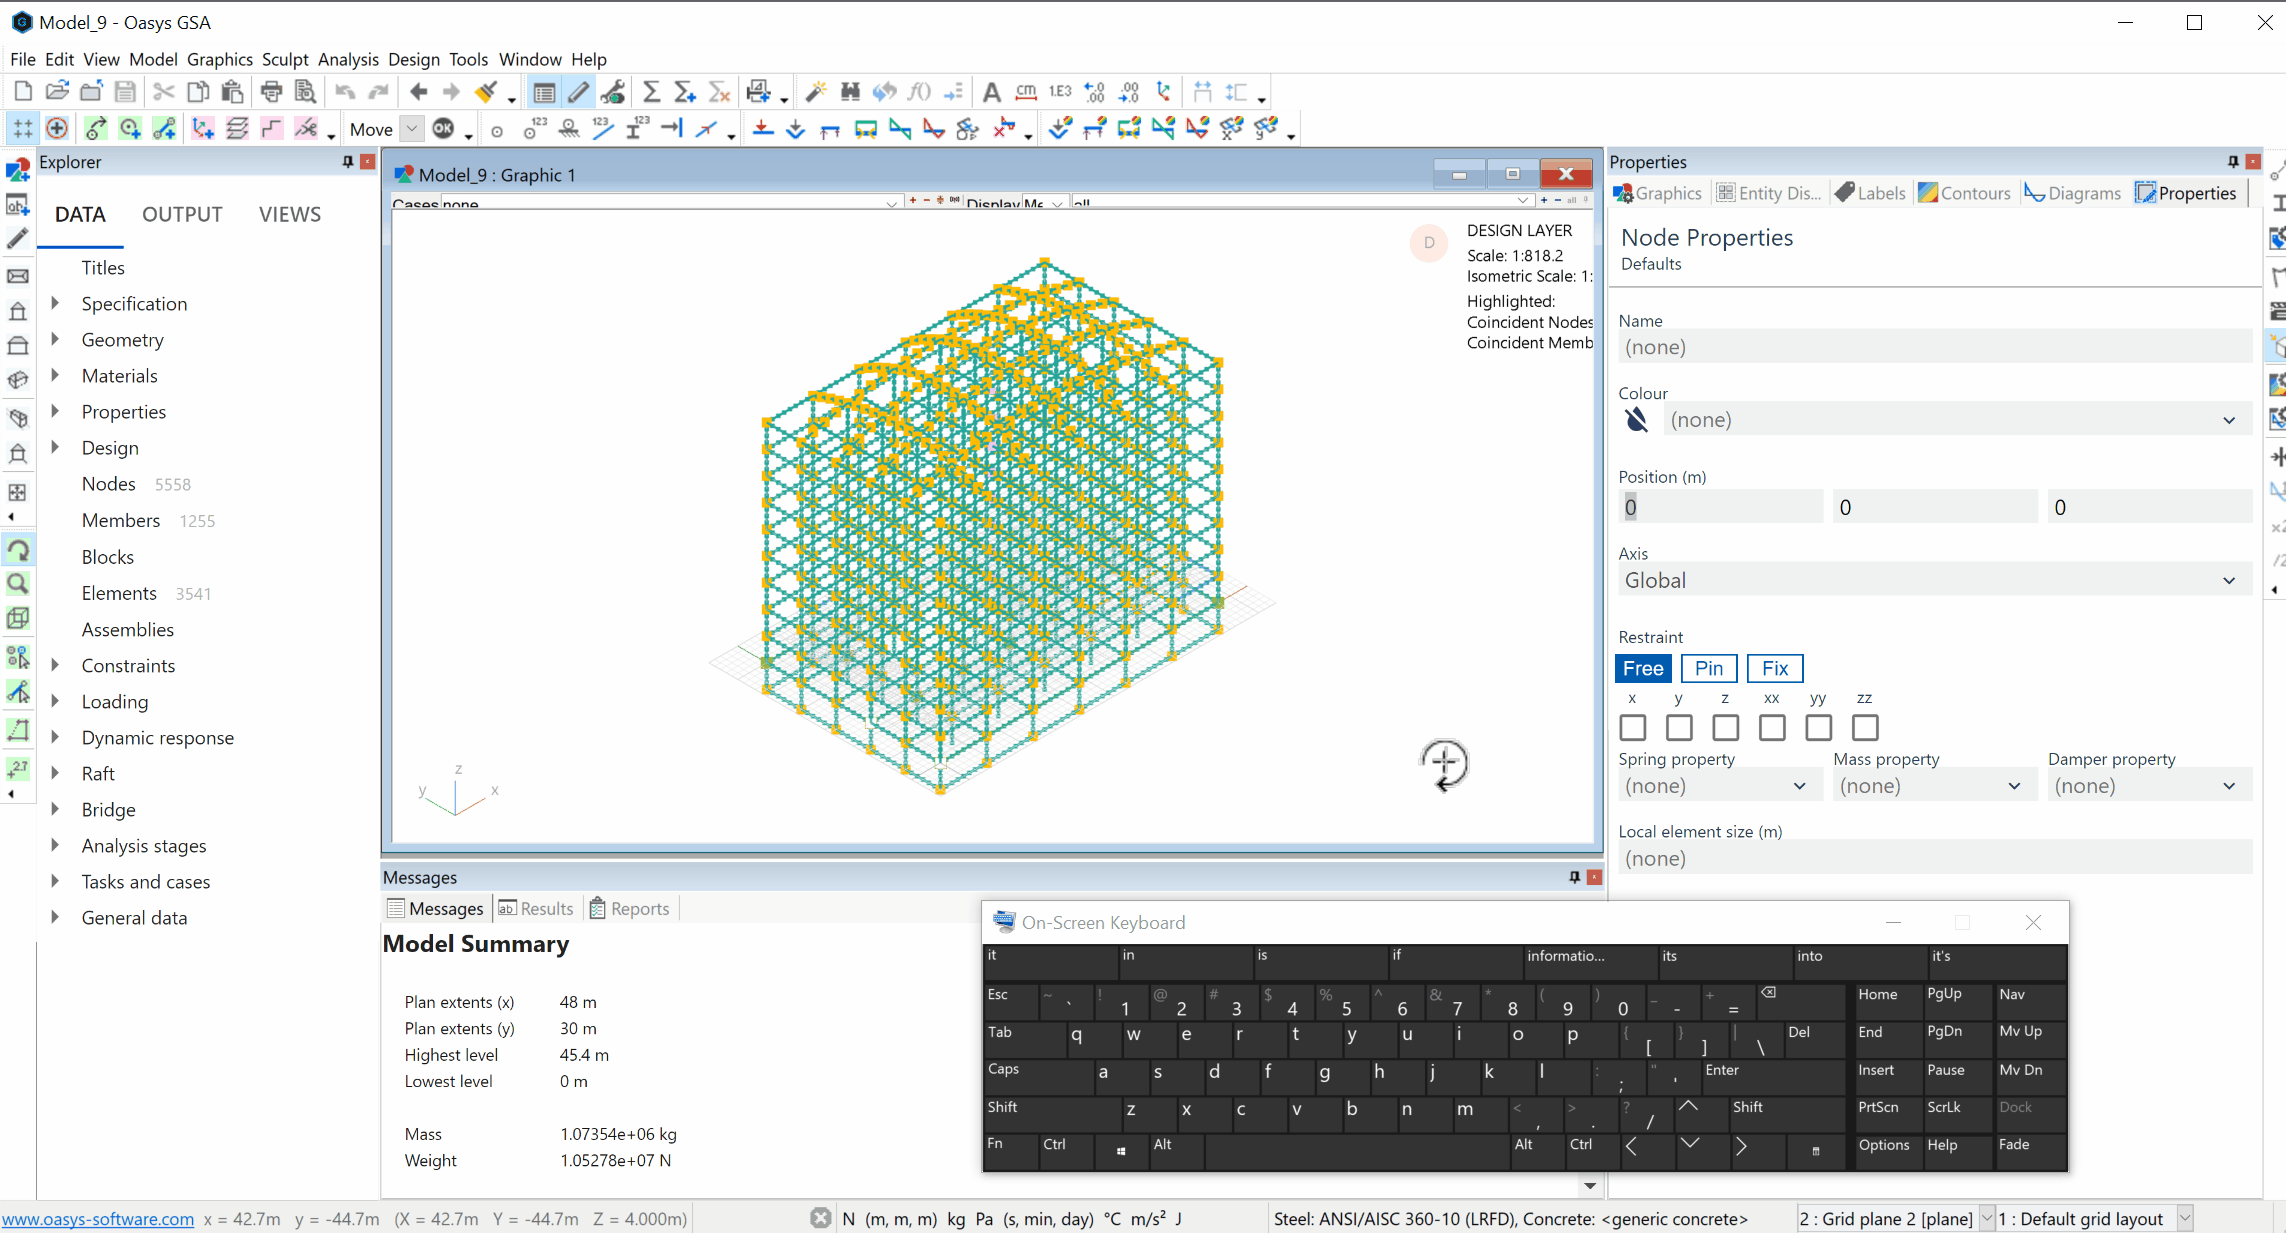Toggle the grid display toolbar icon
2286x1233 pixels.
pyautogui.click(x=22, y=128)
